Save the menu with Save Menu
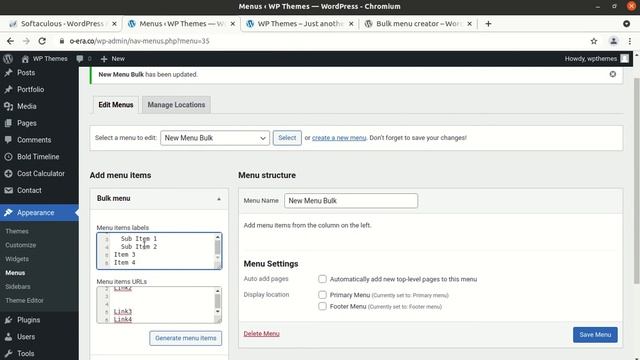Viewport: 640px width, 360px height. (x=595, y=335)
